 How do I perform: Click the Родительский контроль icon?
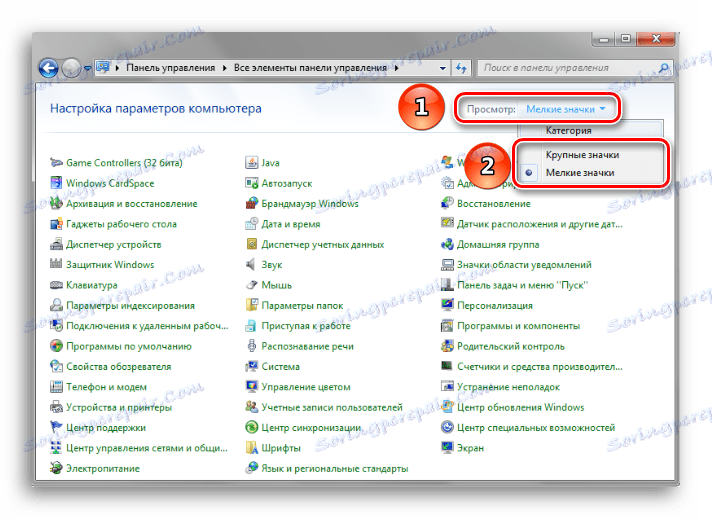click(447, 346)
